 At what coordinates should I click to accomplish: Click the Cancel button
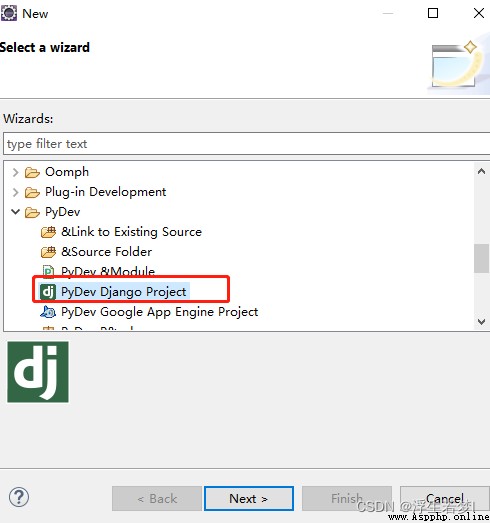click(445, 498)
